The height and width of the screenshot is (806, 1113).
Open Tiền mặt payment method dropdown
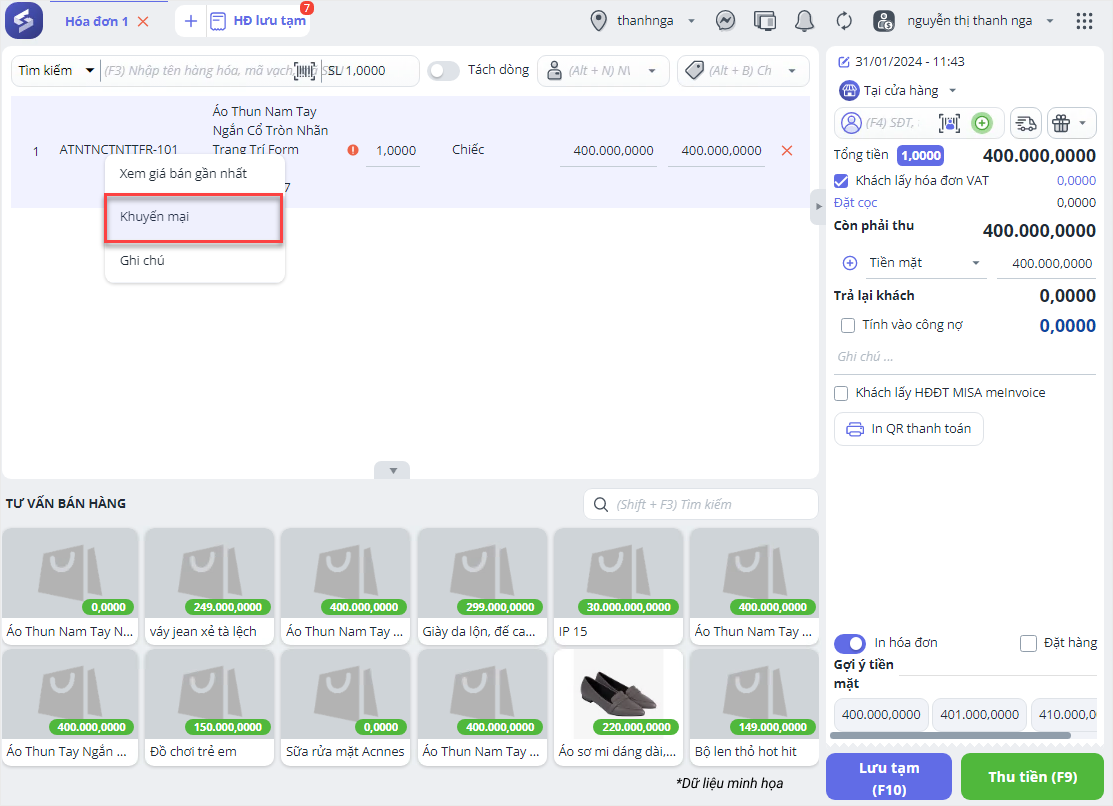[x=924, y=263]
